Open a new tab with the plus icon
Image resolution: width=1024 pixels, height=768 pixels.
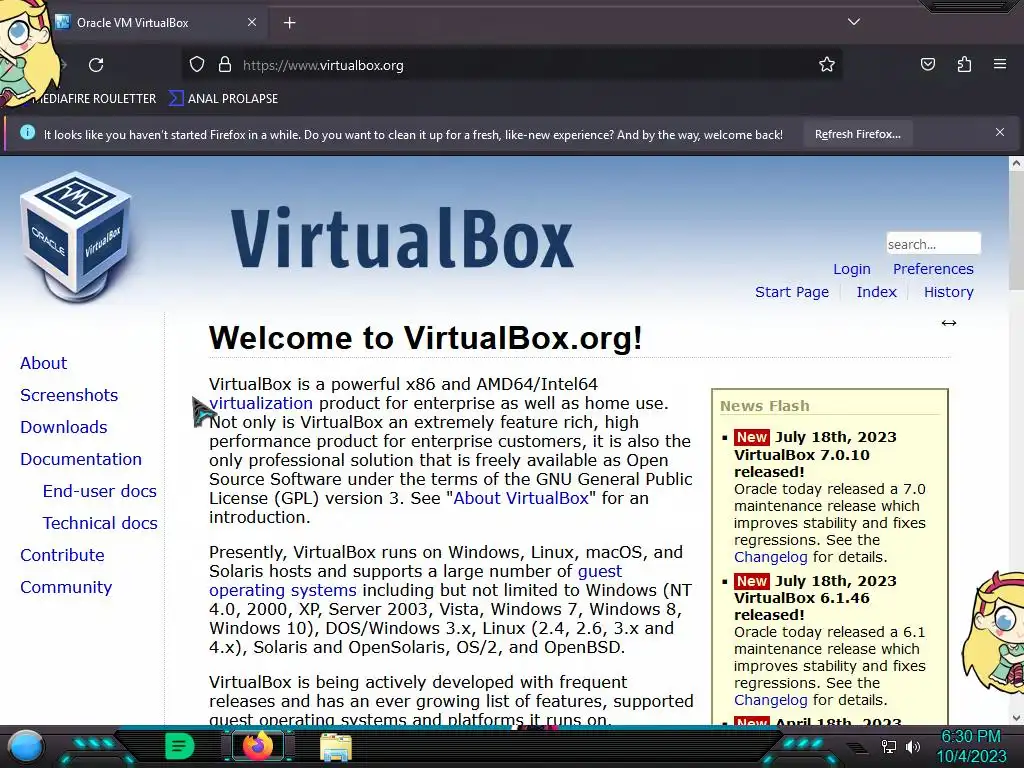click(x=289, y=23)
